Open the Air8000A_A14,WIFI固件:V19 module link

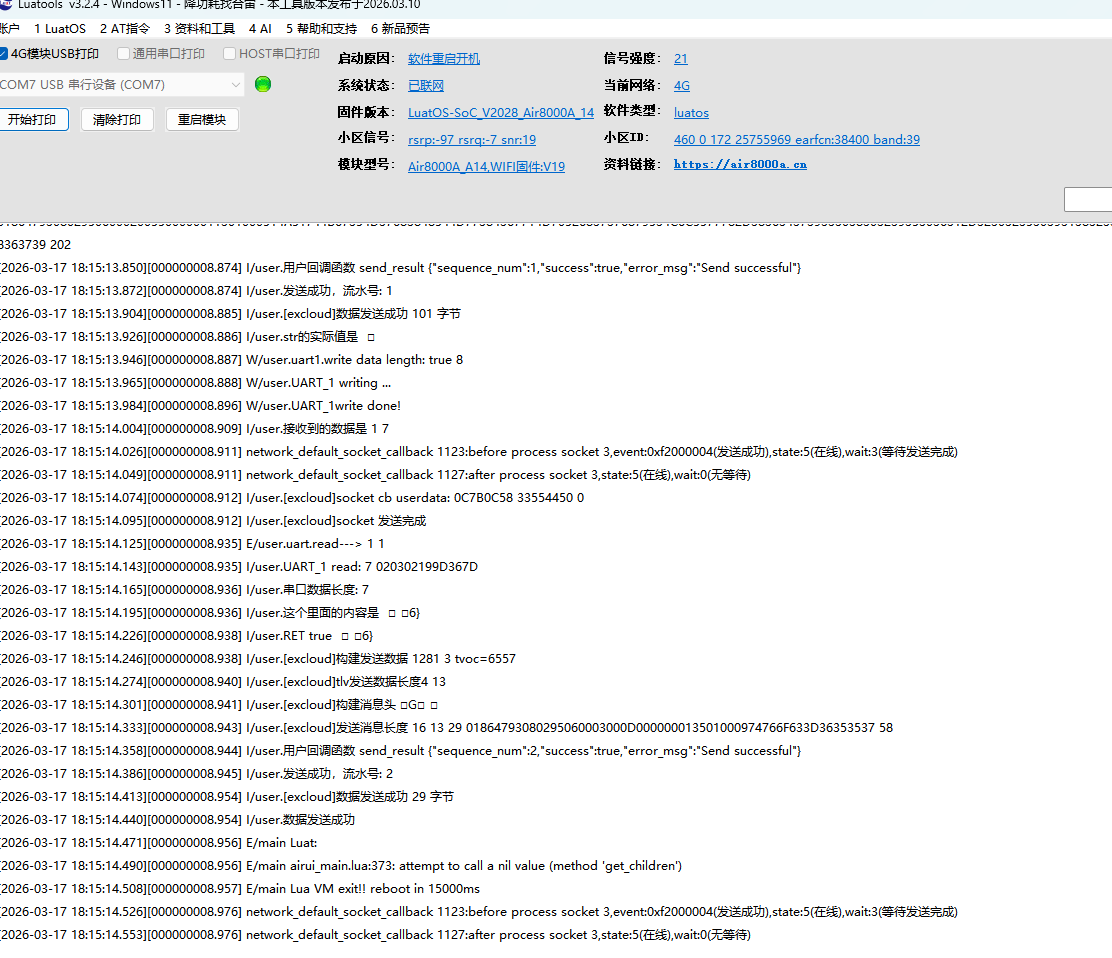coord(486,167)
